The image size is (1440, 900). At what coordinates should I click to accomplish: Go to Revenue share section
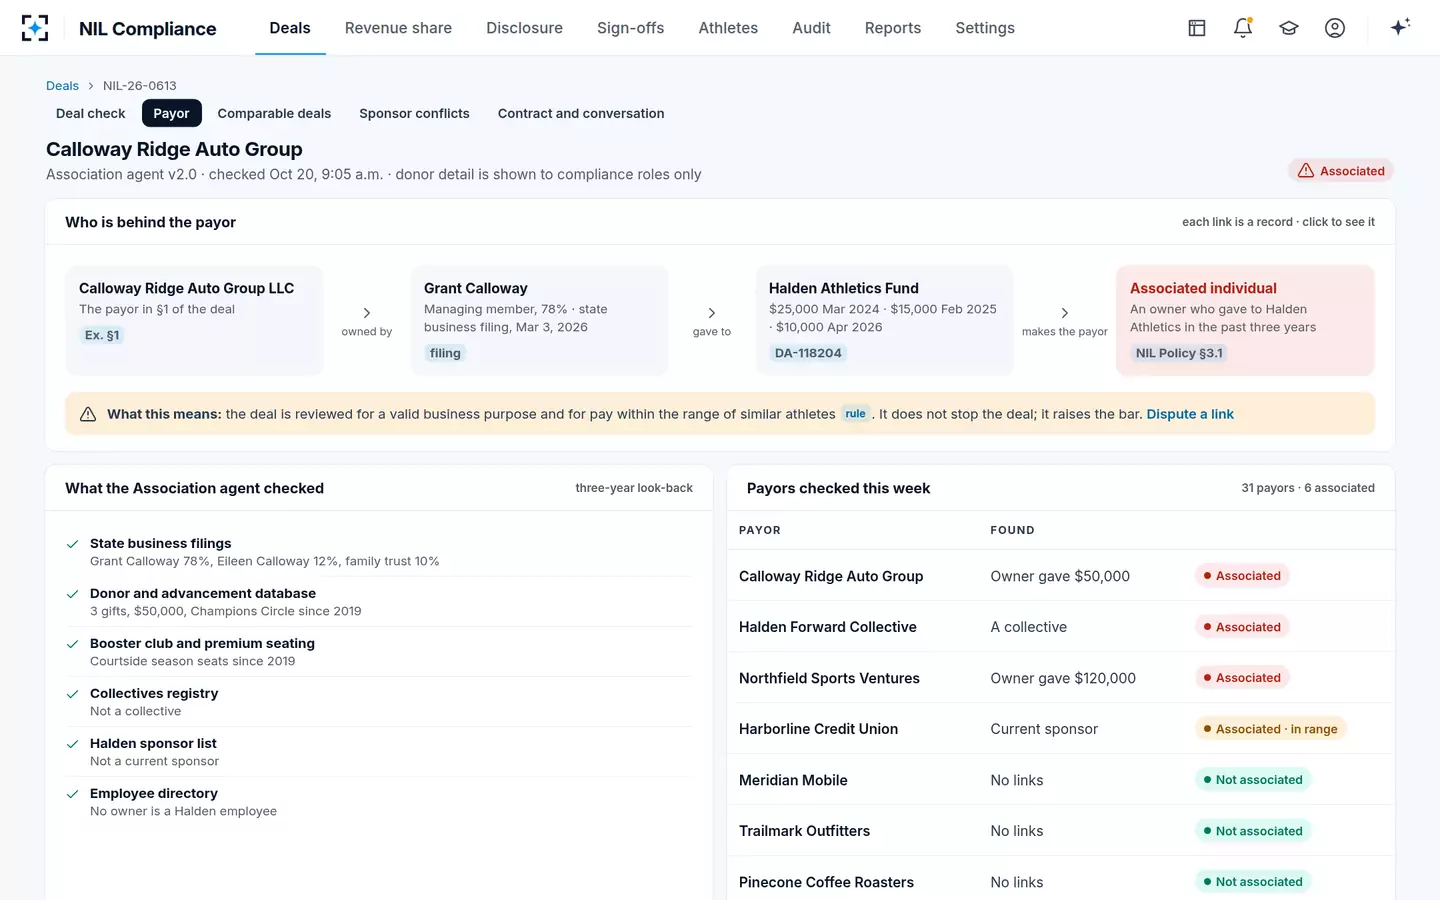pyautogui.click(x=398, y=28)
